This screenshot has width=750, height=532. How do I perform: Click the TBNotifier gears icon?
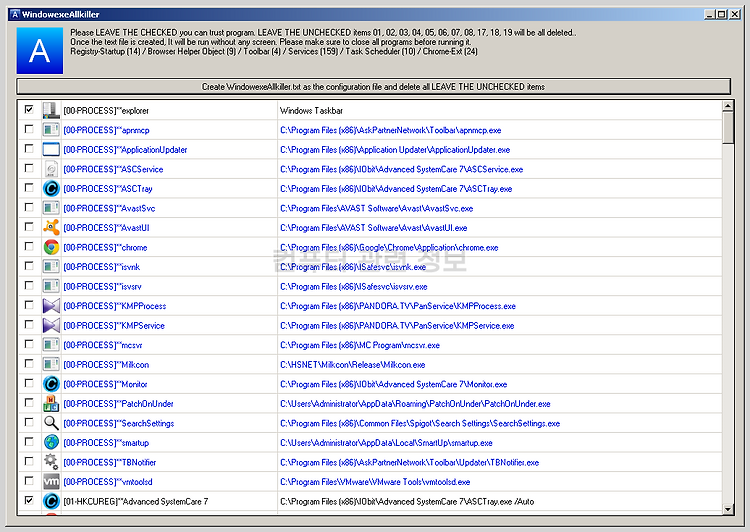click(x=51, y=462)
